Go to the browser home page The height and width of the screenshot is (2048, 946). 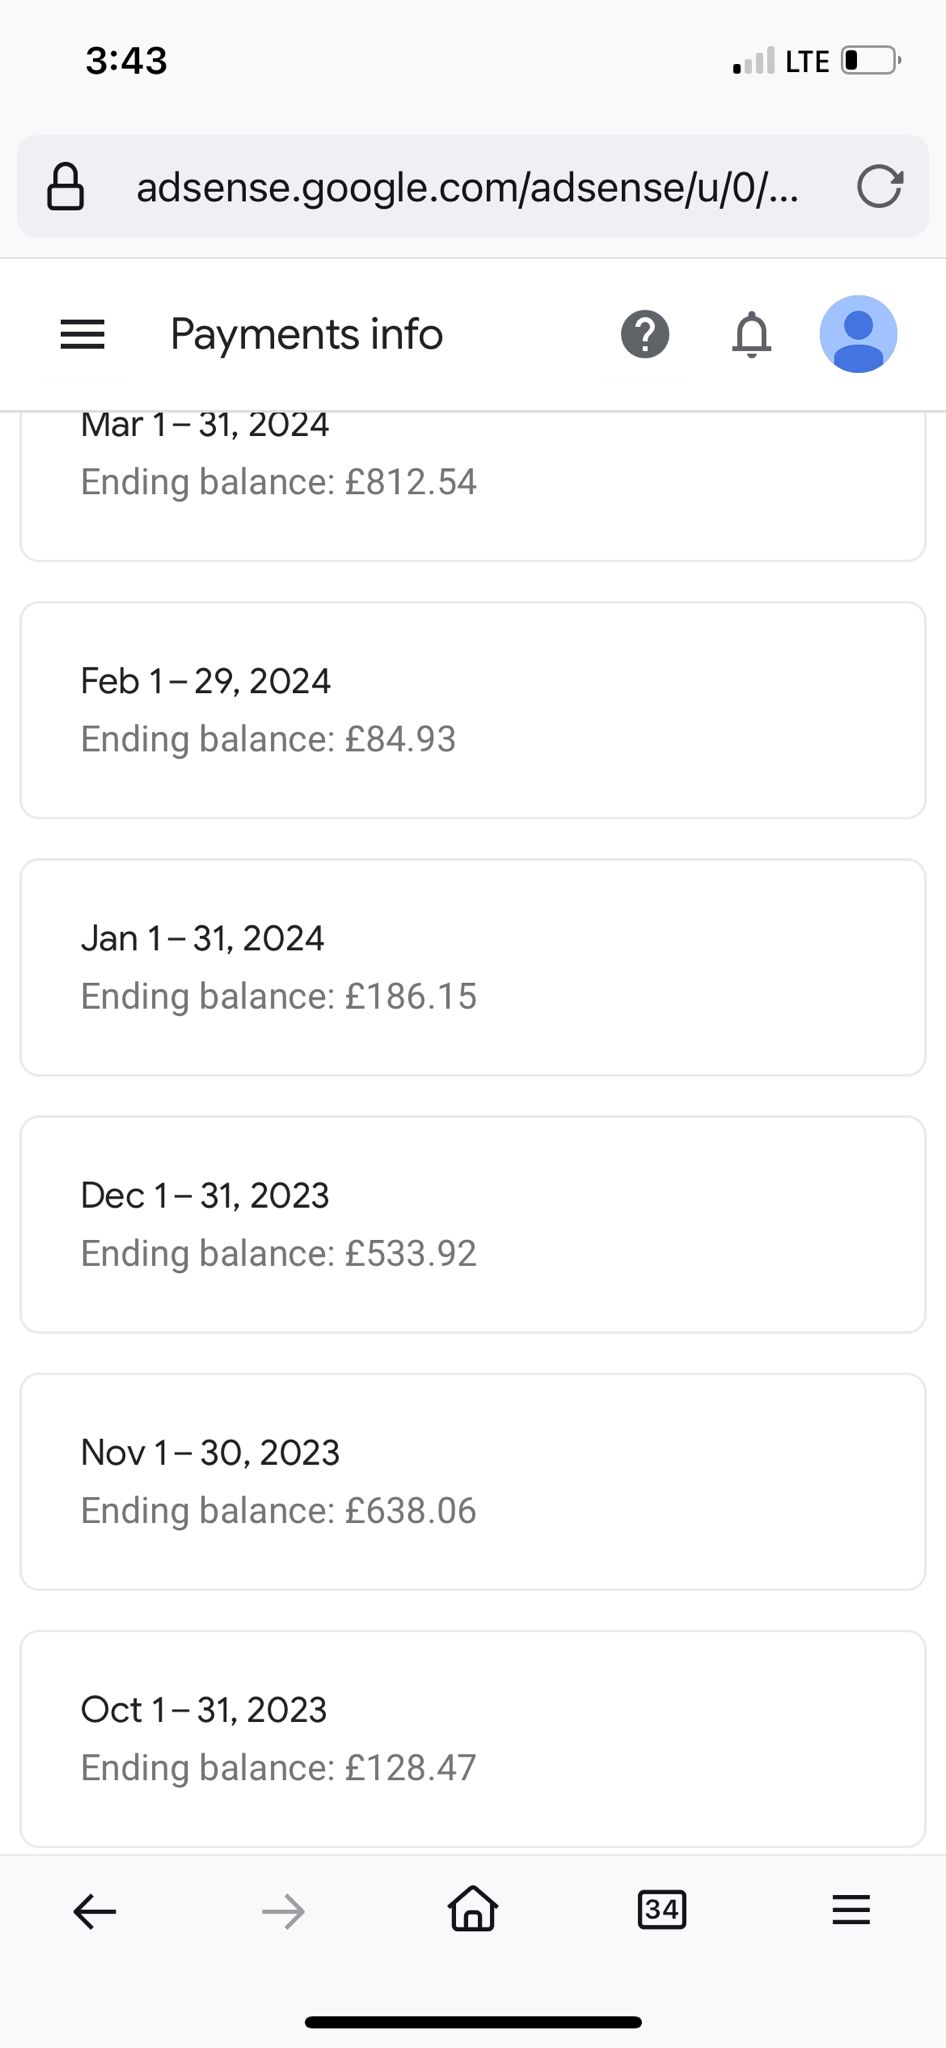[473, 1909]
